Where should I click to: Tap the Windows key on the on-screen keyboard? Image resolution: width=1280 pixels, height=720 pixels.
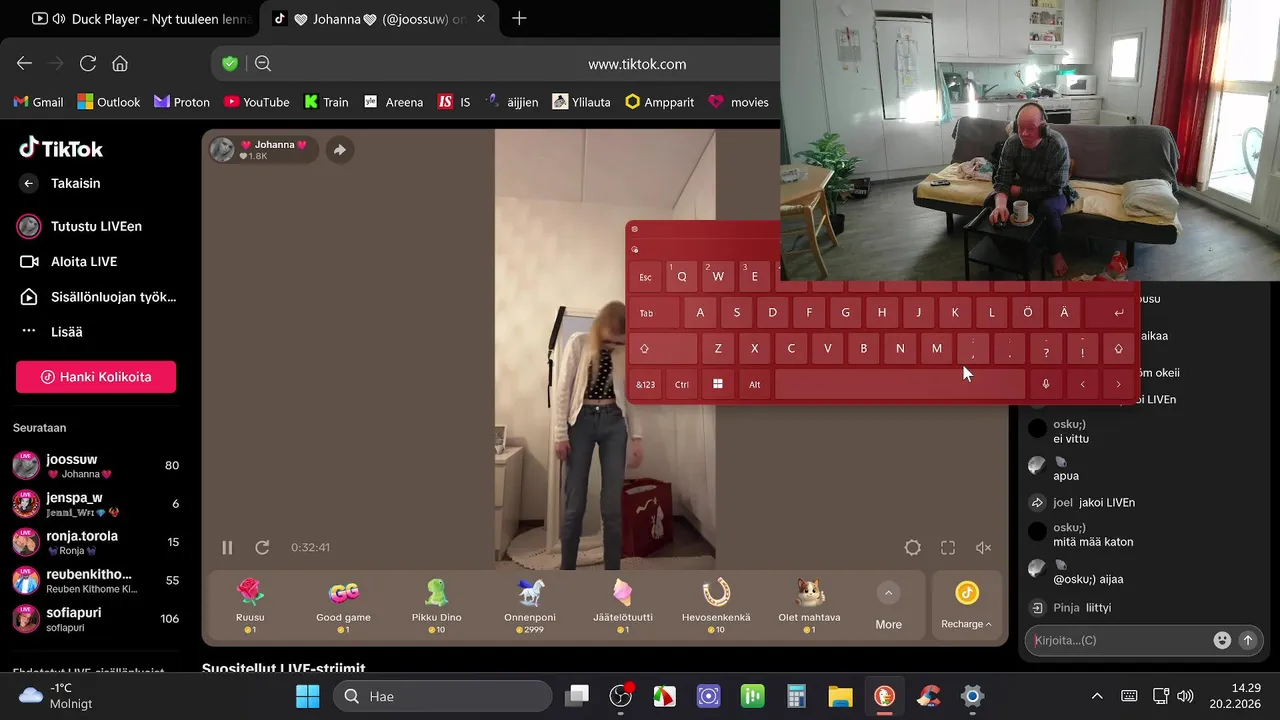tap(718, 384)
